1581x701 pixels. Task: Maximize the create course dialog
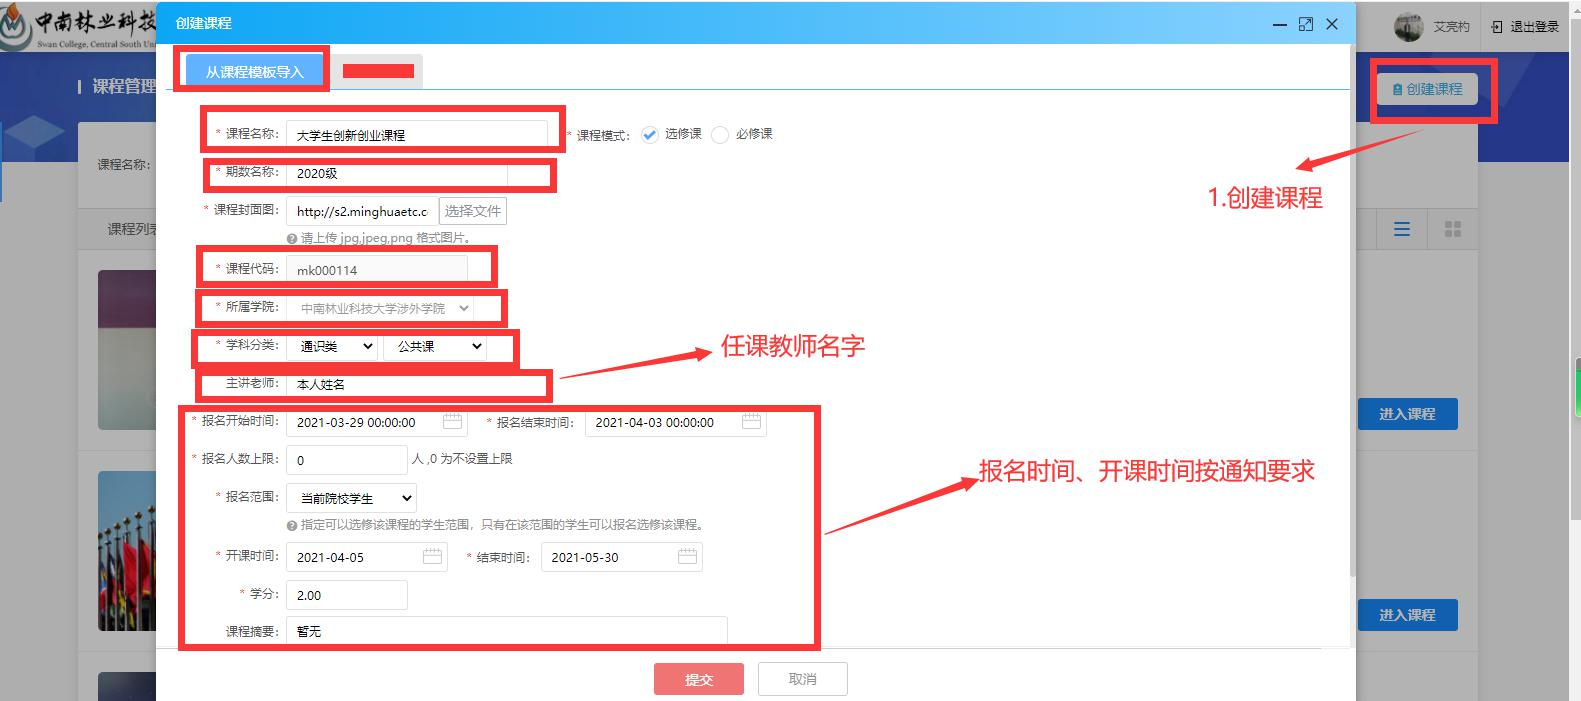click(x=1305, y=24)
